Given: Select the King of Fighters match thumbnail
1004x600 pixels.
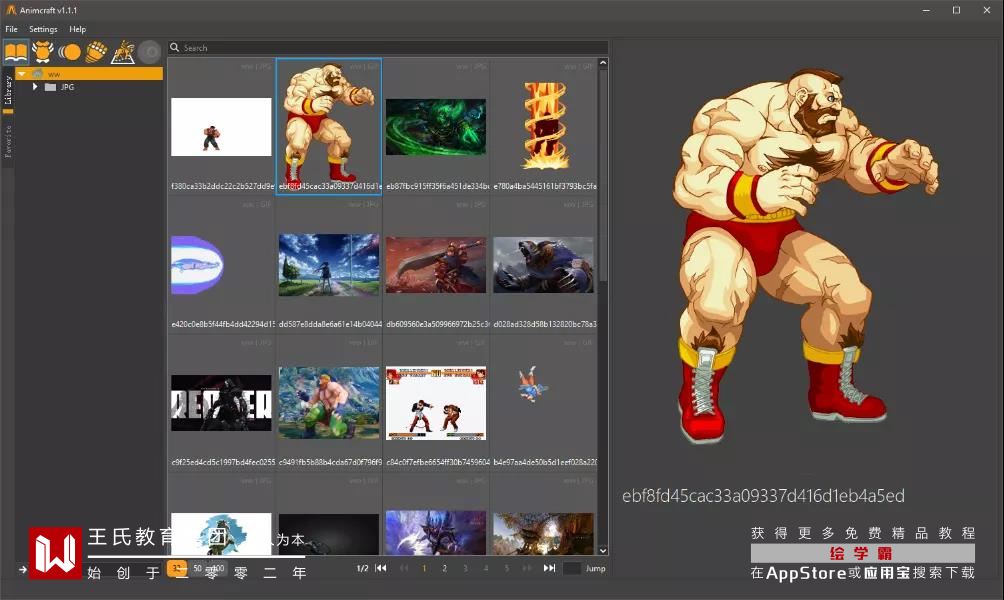Looking at the screenshot, I should tap(436, 403).
